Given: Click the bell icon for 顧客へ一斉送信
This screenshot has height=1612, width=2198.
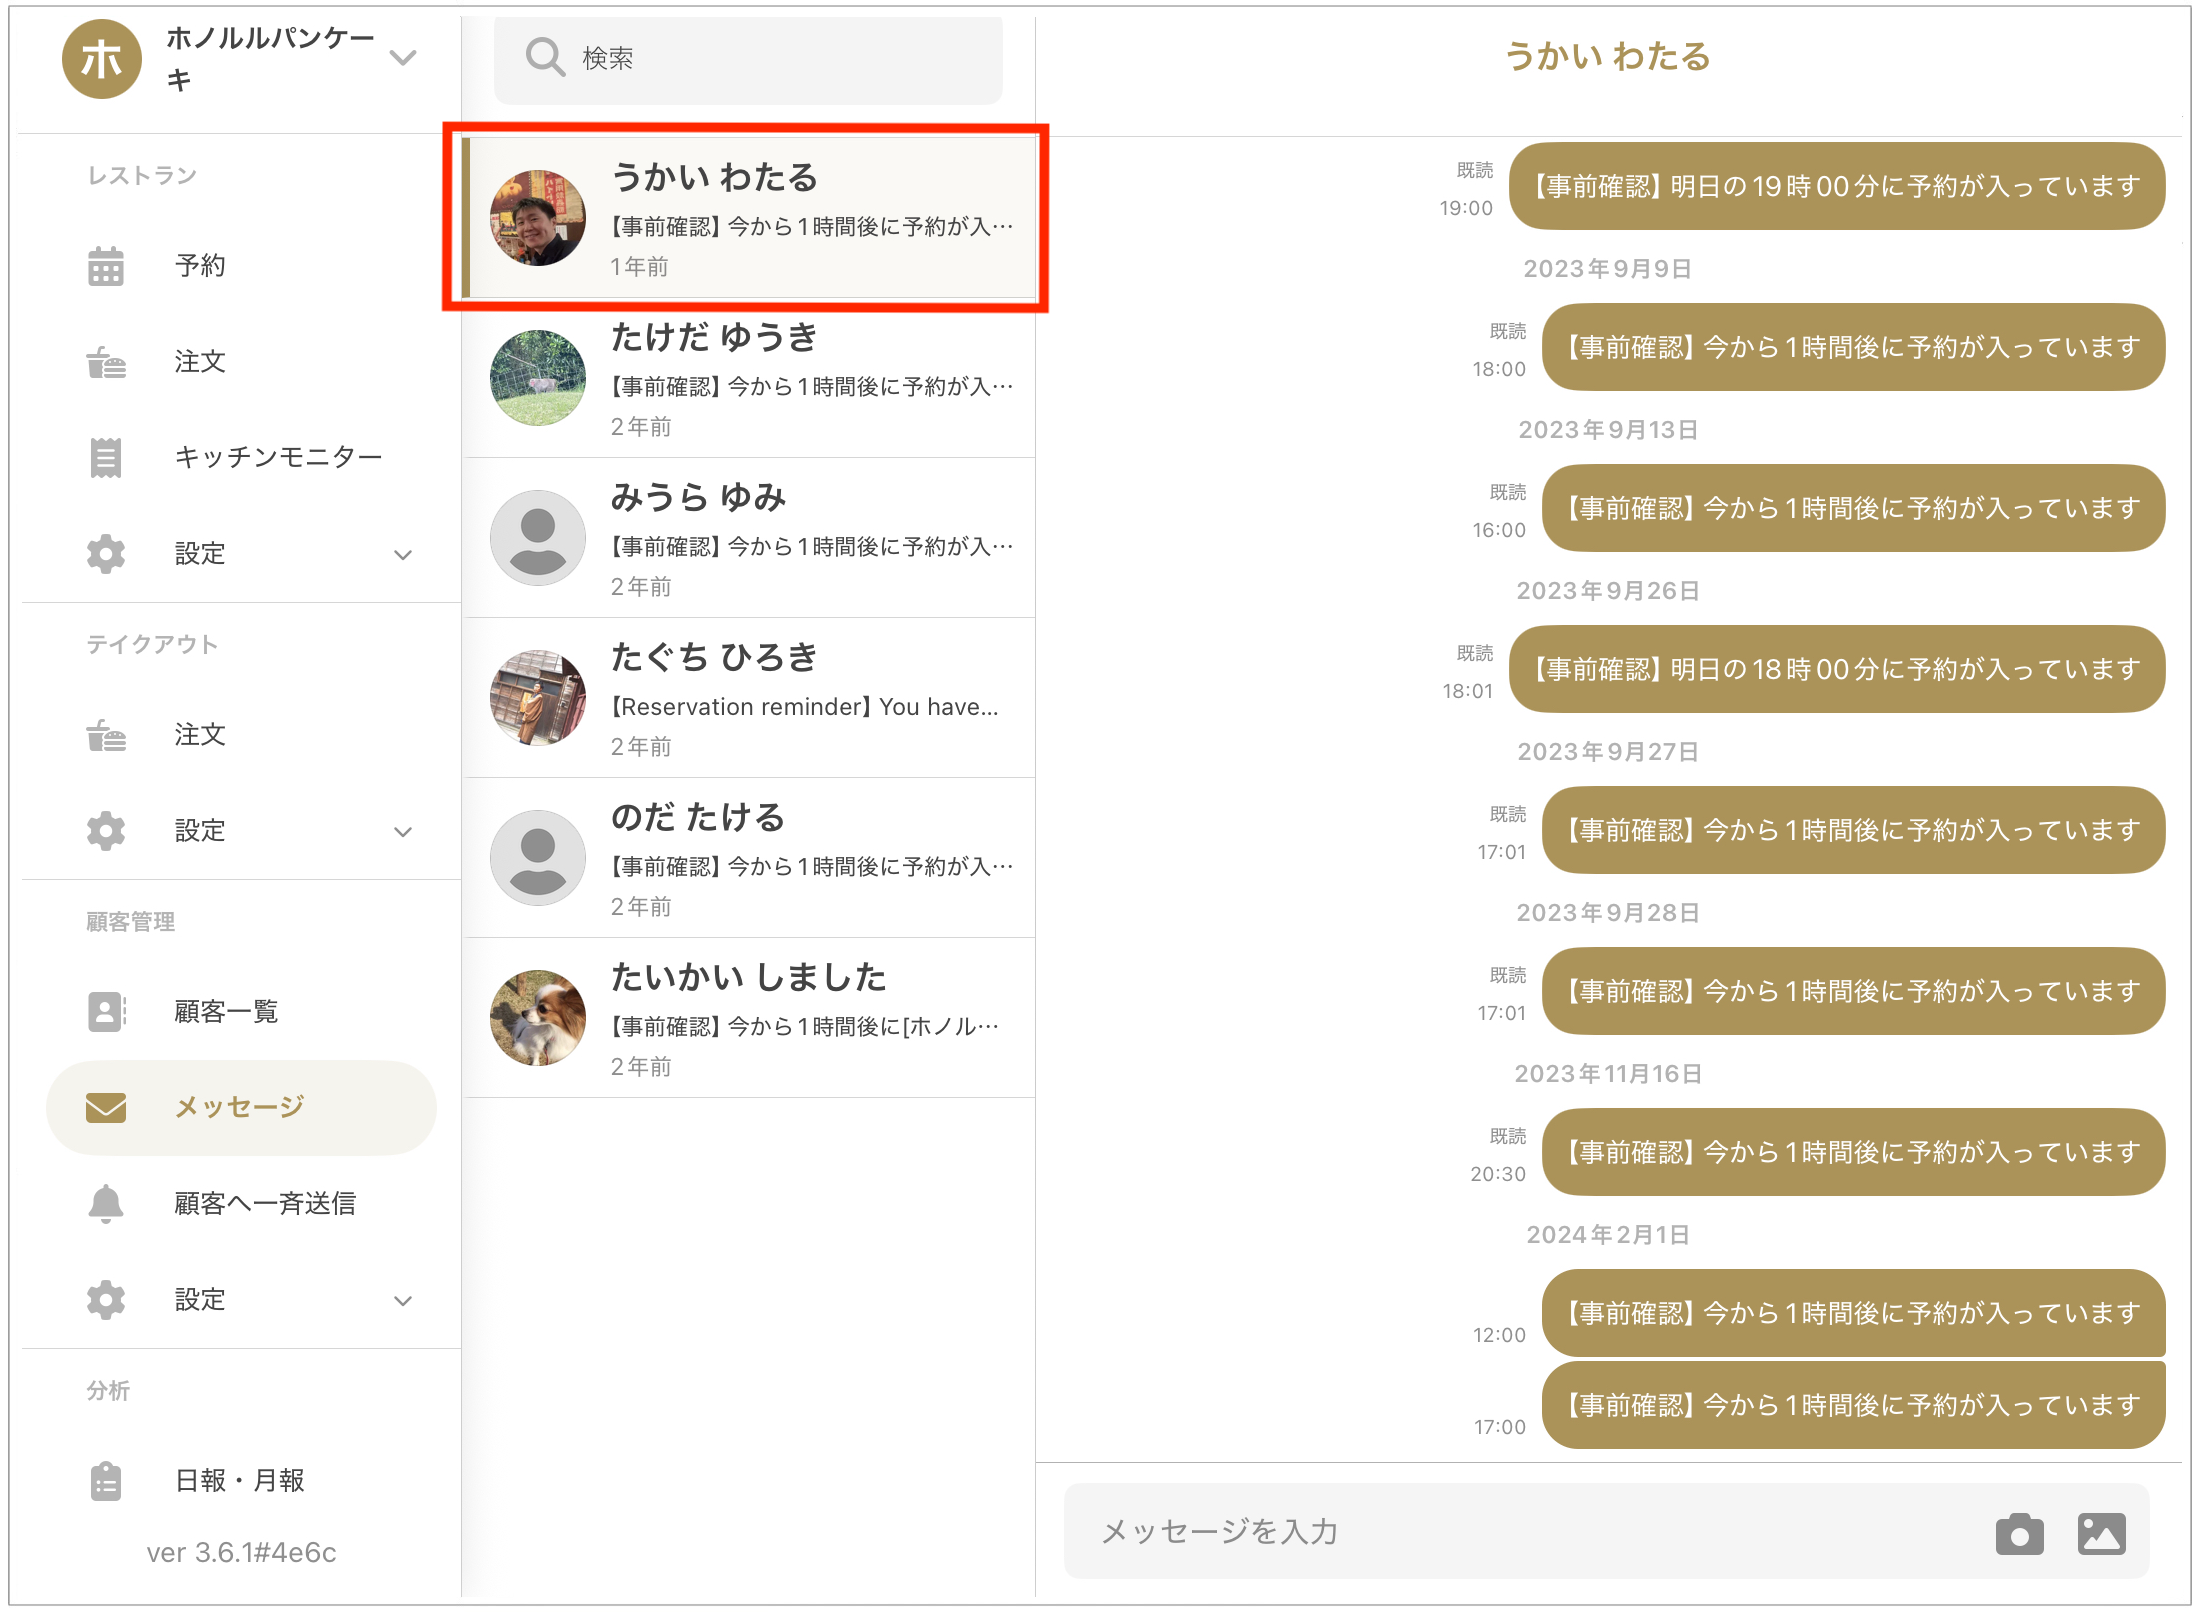Looking at the screenshot, I should 105,1203.
